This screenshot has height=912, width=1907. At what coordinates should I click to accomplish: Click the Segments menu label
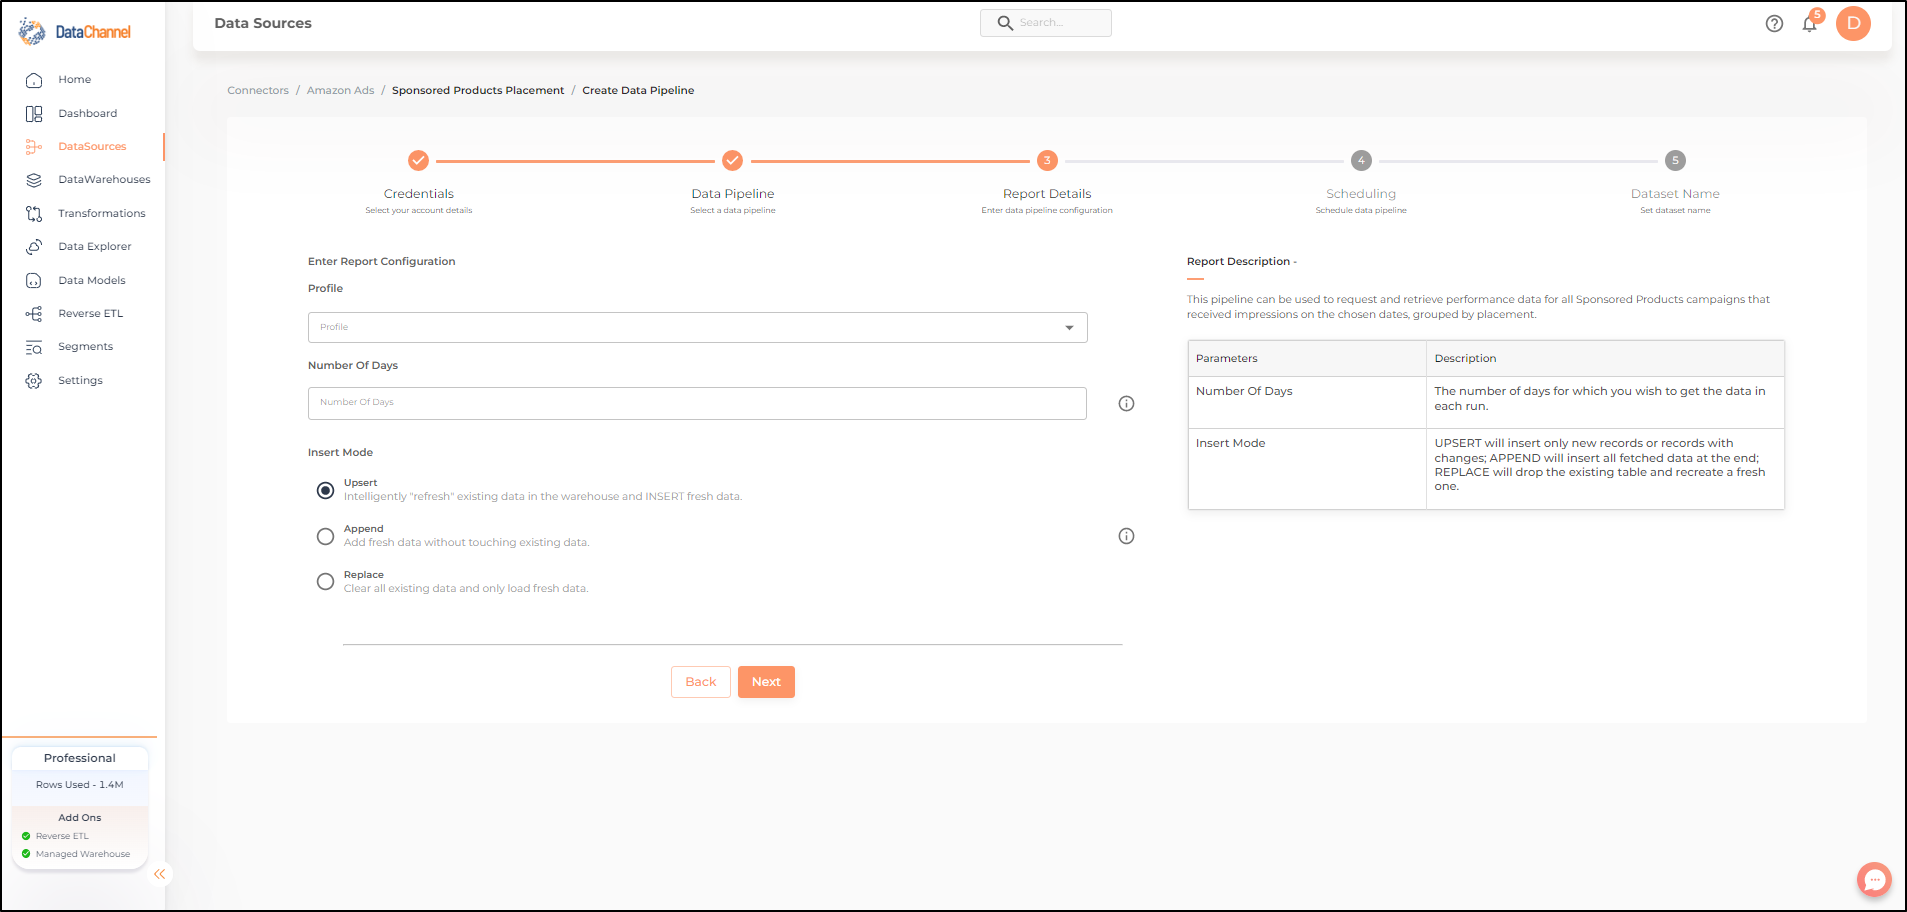click(85, 347)
